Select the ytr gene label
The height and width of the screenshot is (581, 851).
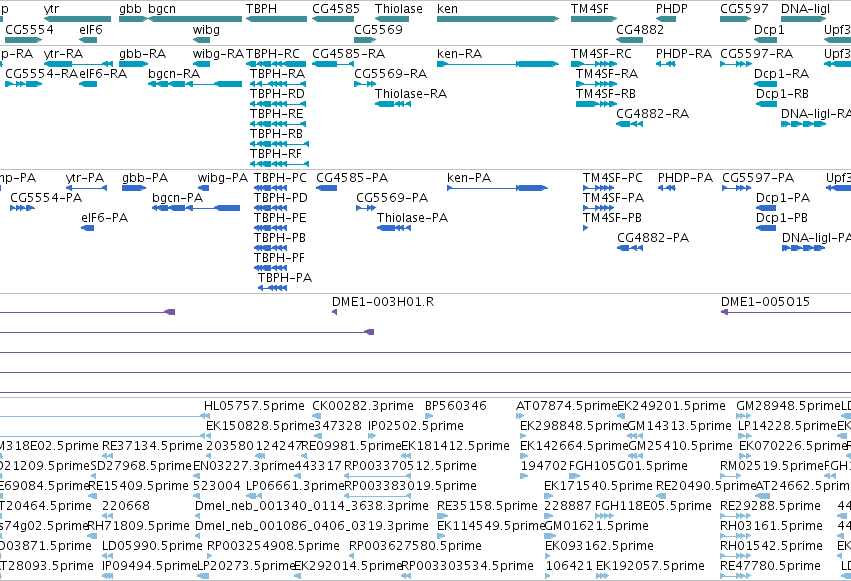click(52, 9)
